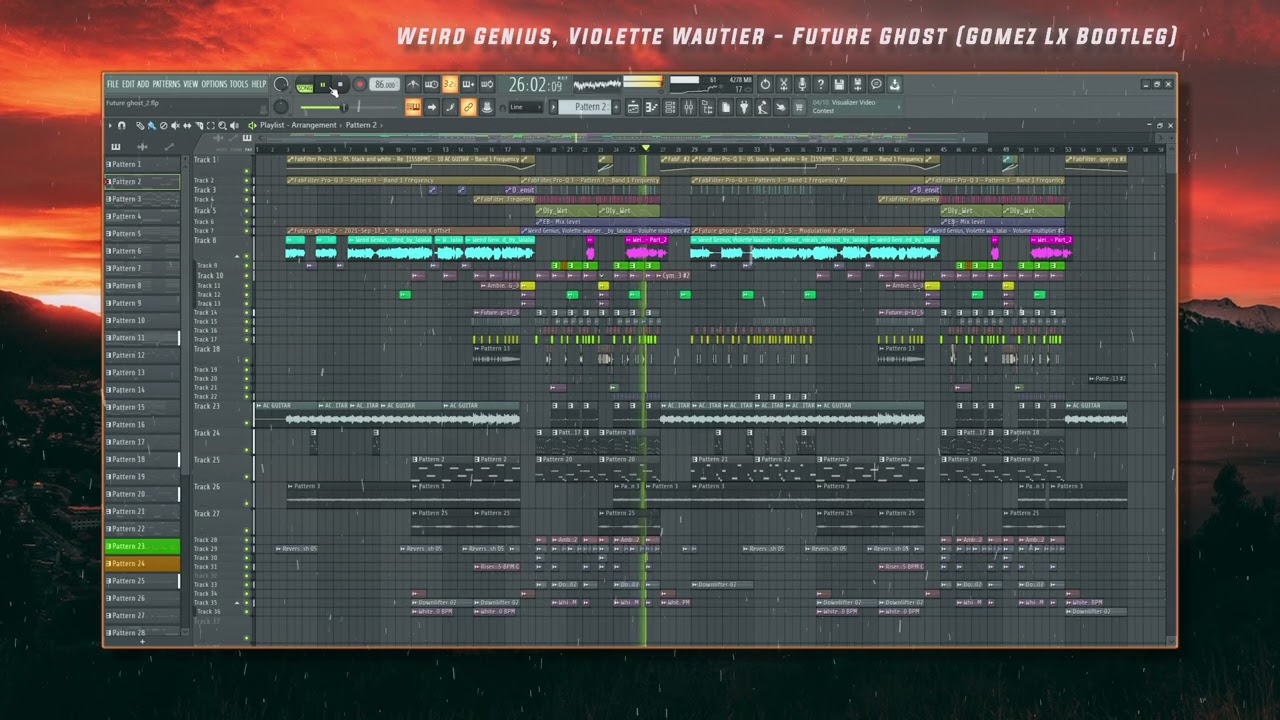The height and width of the screenshot is (720, 1280).
Task: Open the tempo tapper icon
Action: tap(762, 107)
